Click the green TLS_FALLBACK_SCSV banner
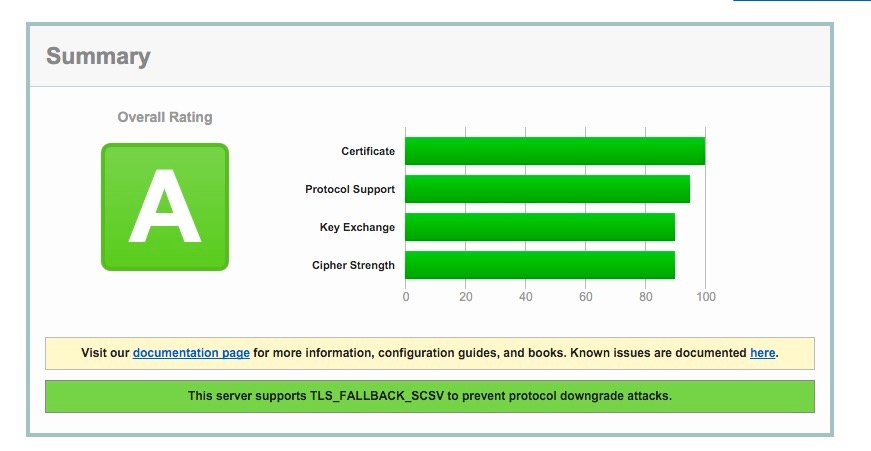This screenshot has width=871, height=451. [429, 396]
